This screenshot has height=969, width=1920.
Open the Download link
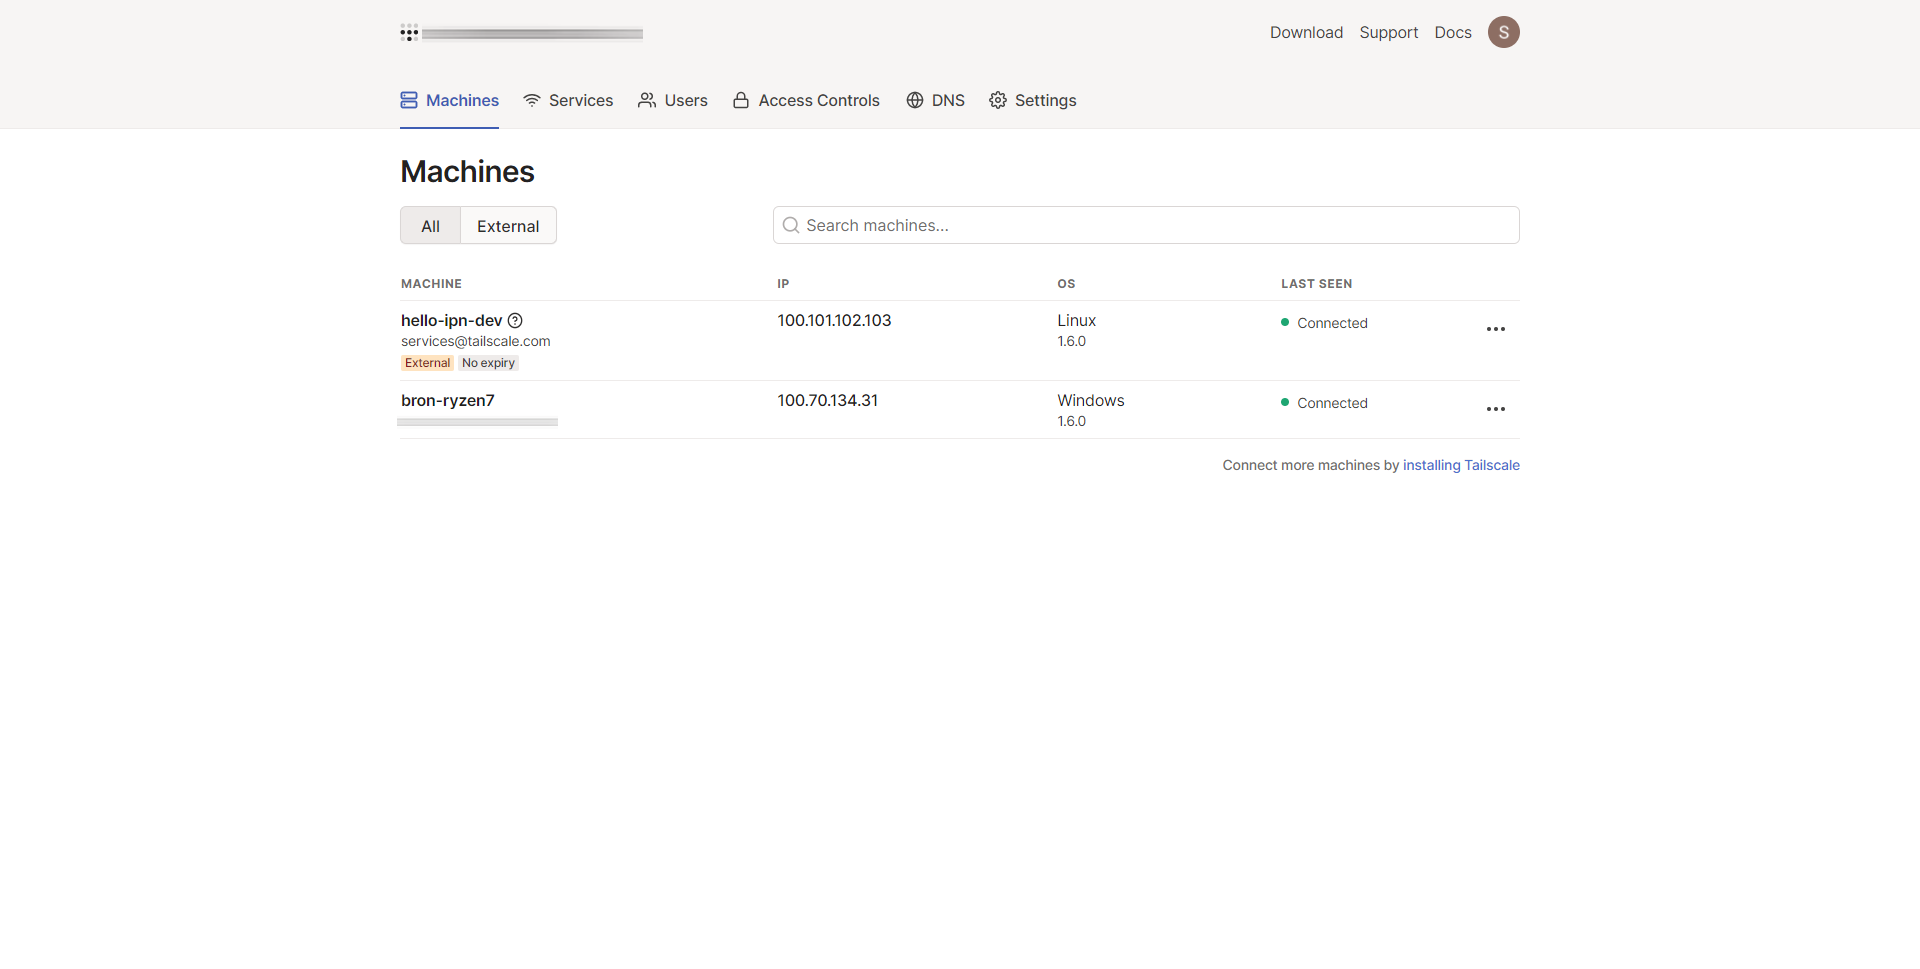click(1306, 32)
